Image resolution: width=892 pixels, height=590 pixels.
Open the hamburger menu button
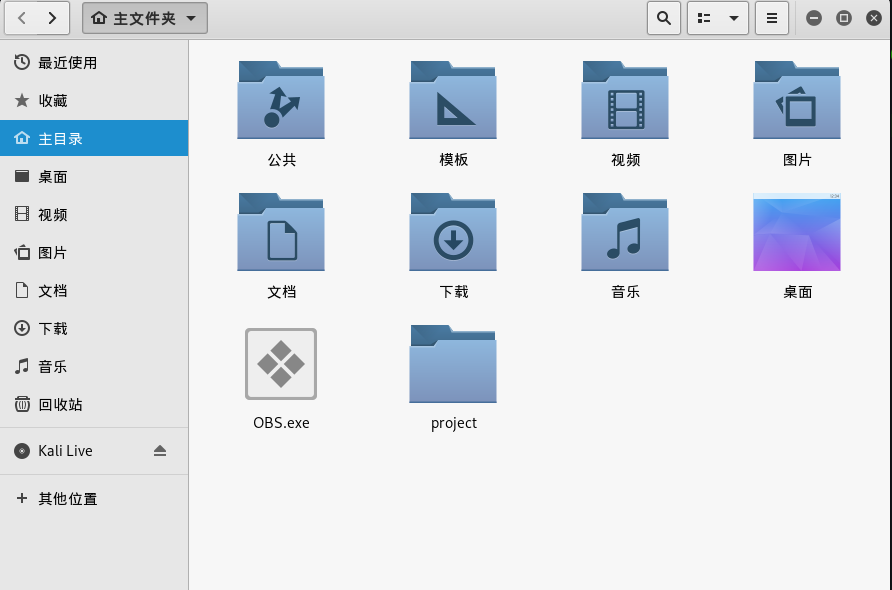(772, 18)
